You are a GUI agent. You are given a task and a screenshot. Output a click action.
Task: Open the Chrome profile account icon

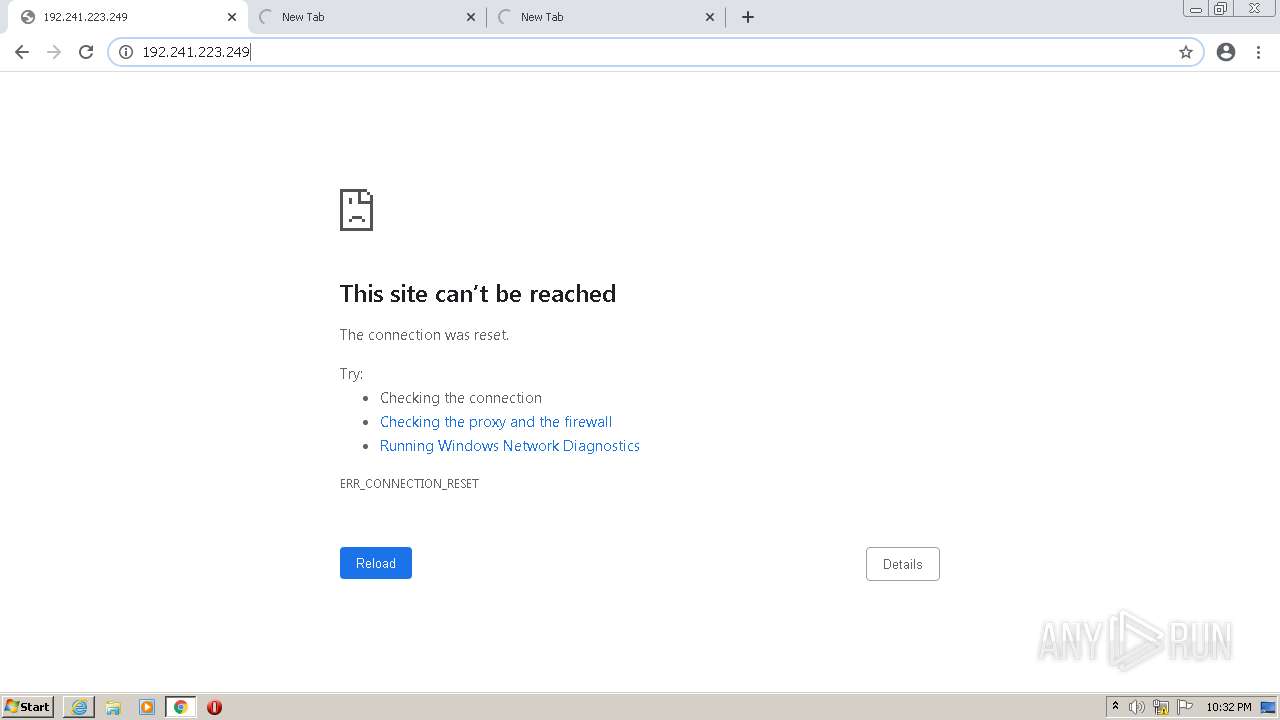[1226, 52]
